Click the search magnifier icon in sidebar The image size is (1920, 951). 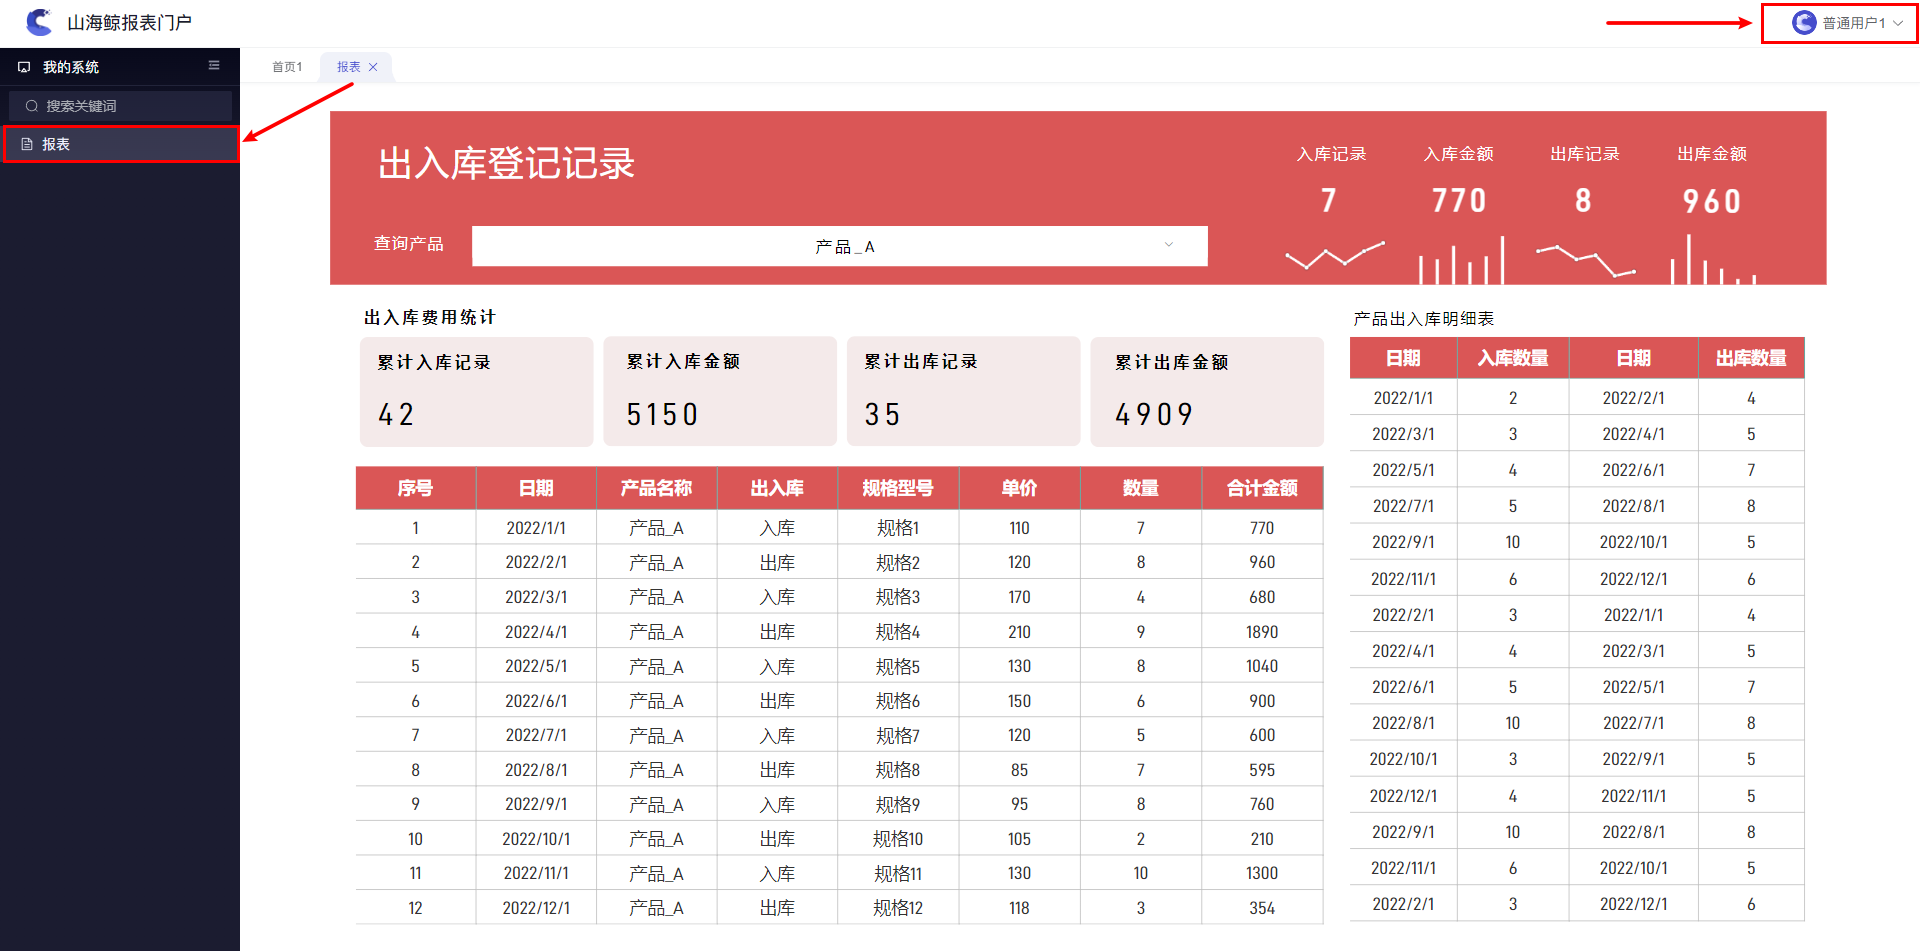(x=32, y=106)
